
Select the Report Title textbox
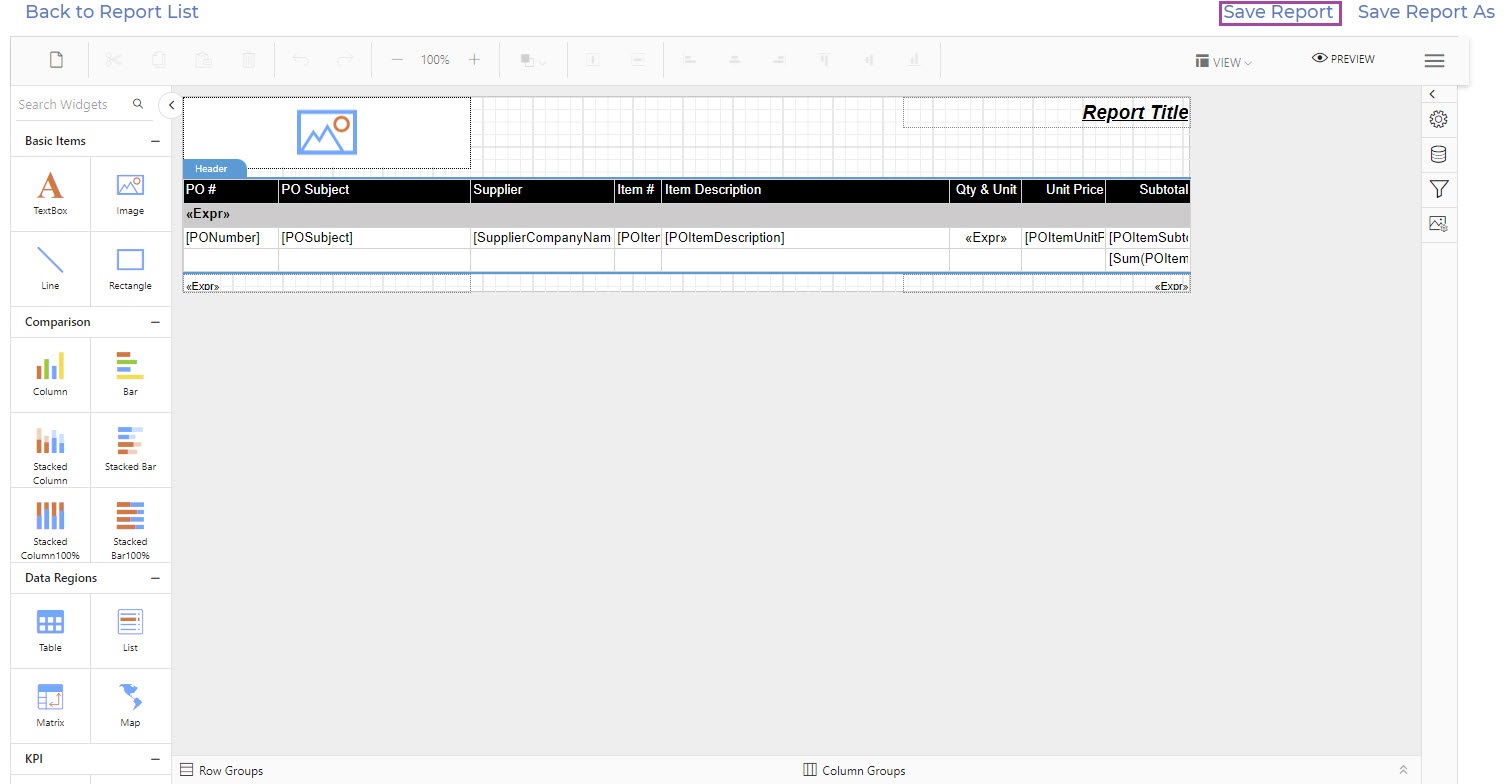click(1046, 112)
